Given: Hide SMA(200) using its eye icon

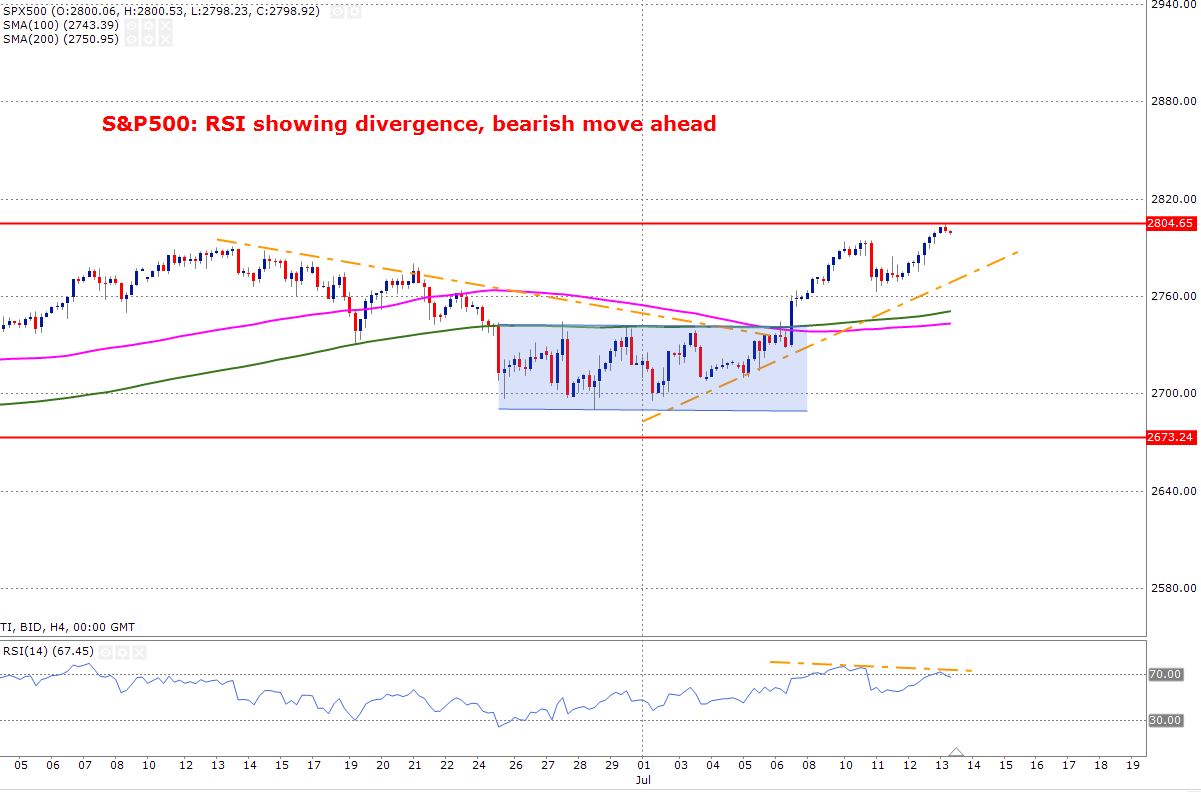Looking at the screenshot, I should 132,40.
